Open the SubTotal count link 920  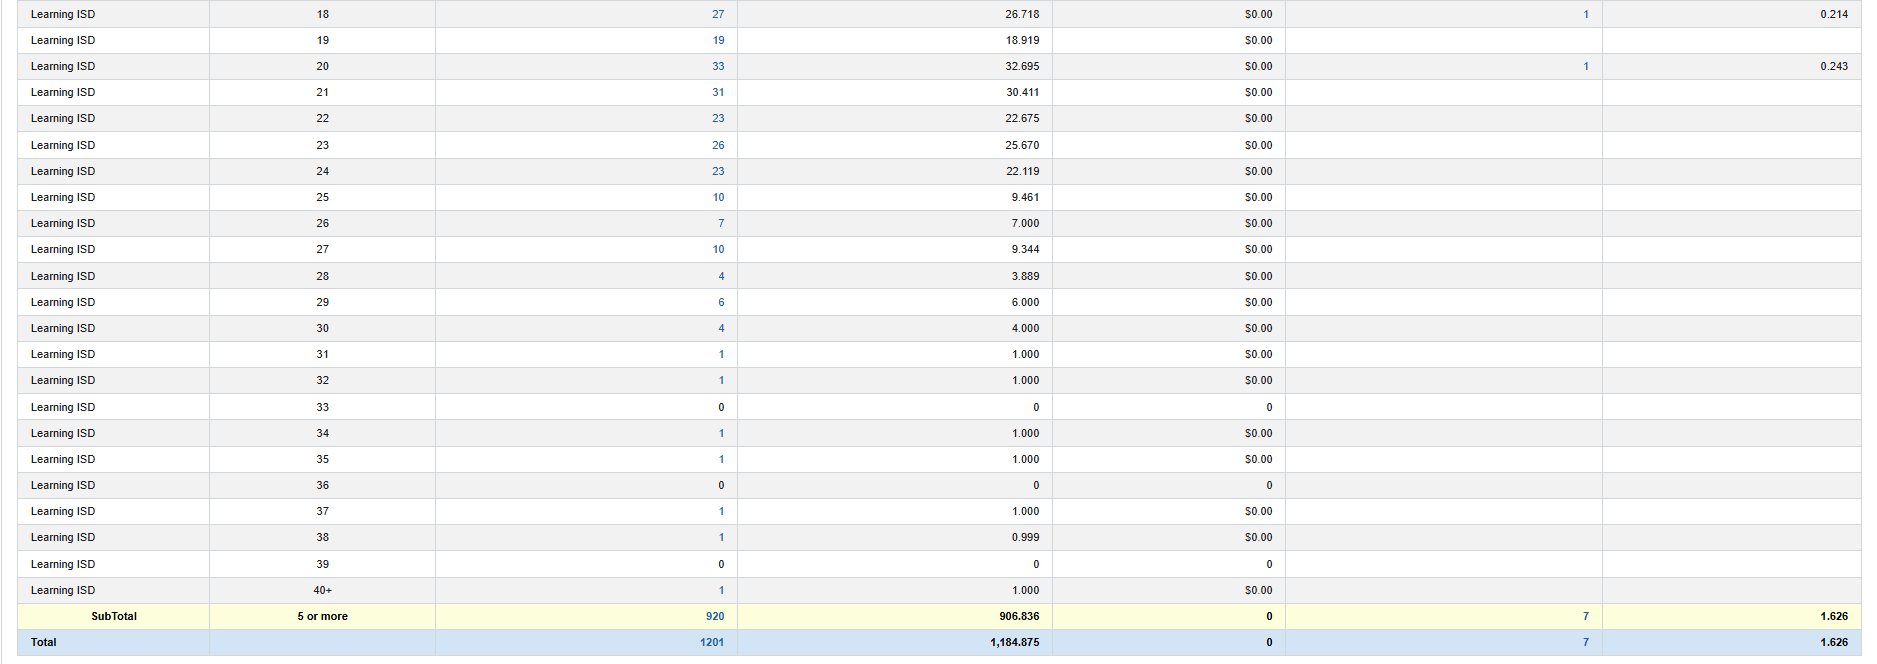[x=714, y=616]
